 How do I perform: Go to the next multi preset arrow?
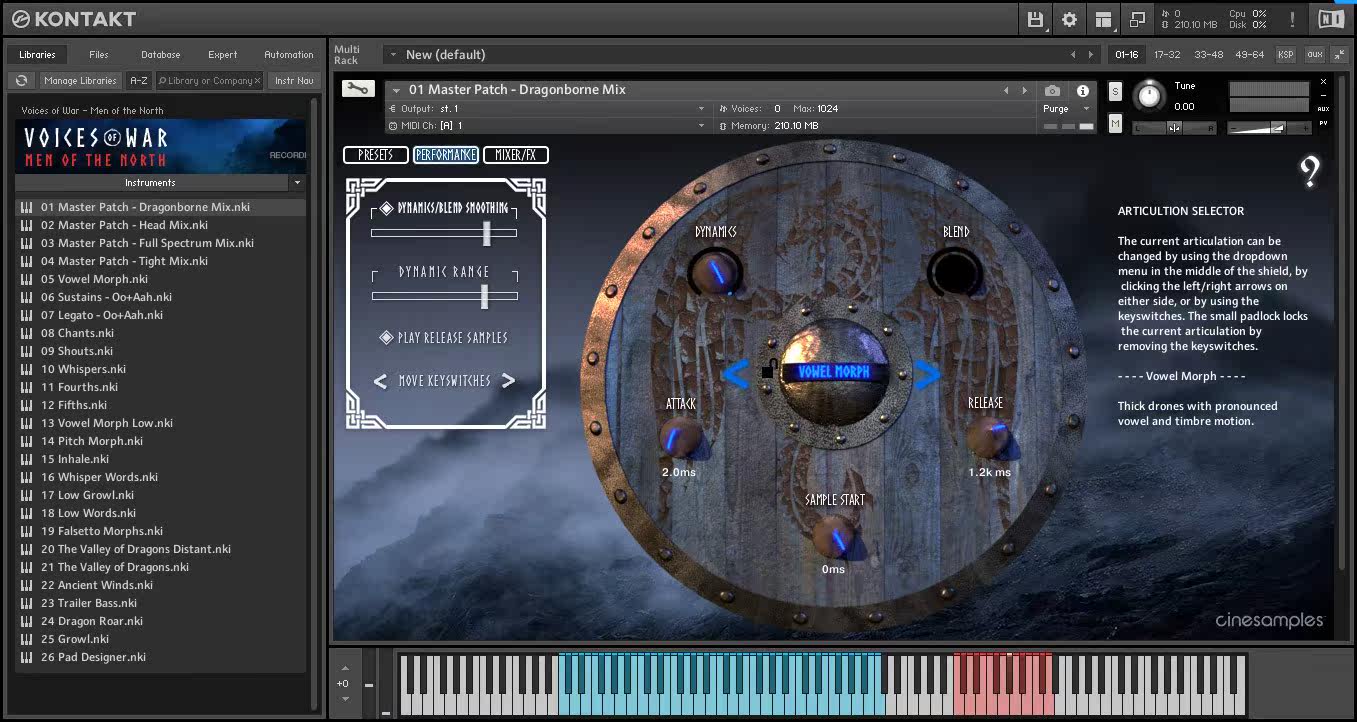tap(1091, 55)
